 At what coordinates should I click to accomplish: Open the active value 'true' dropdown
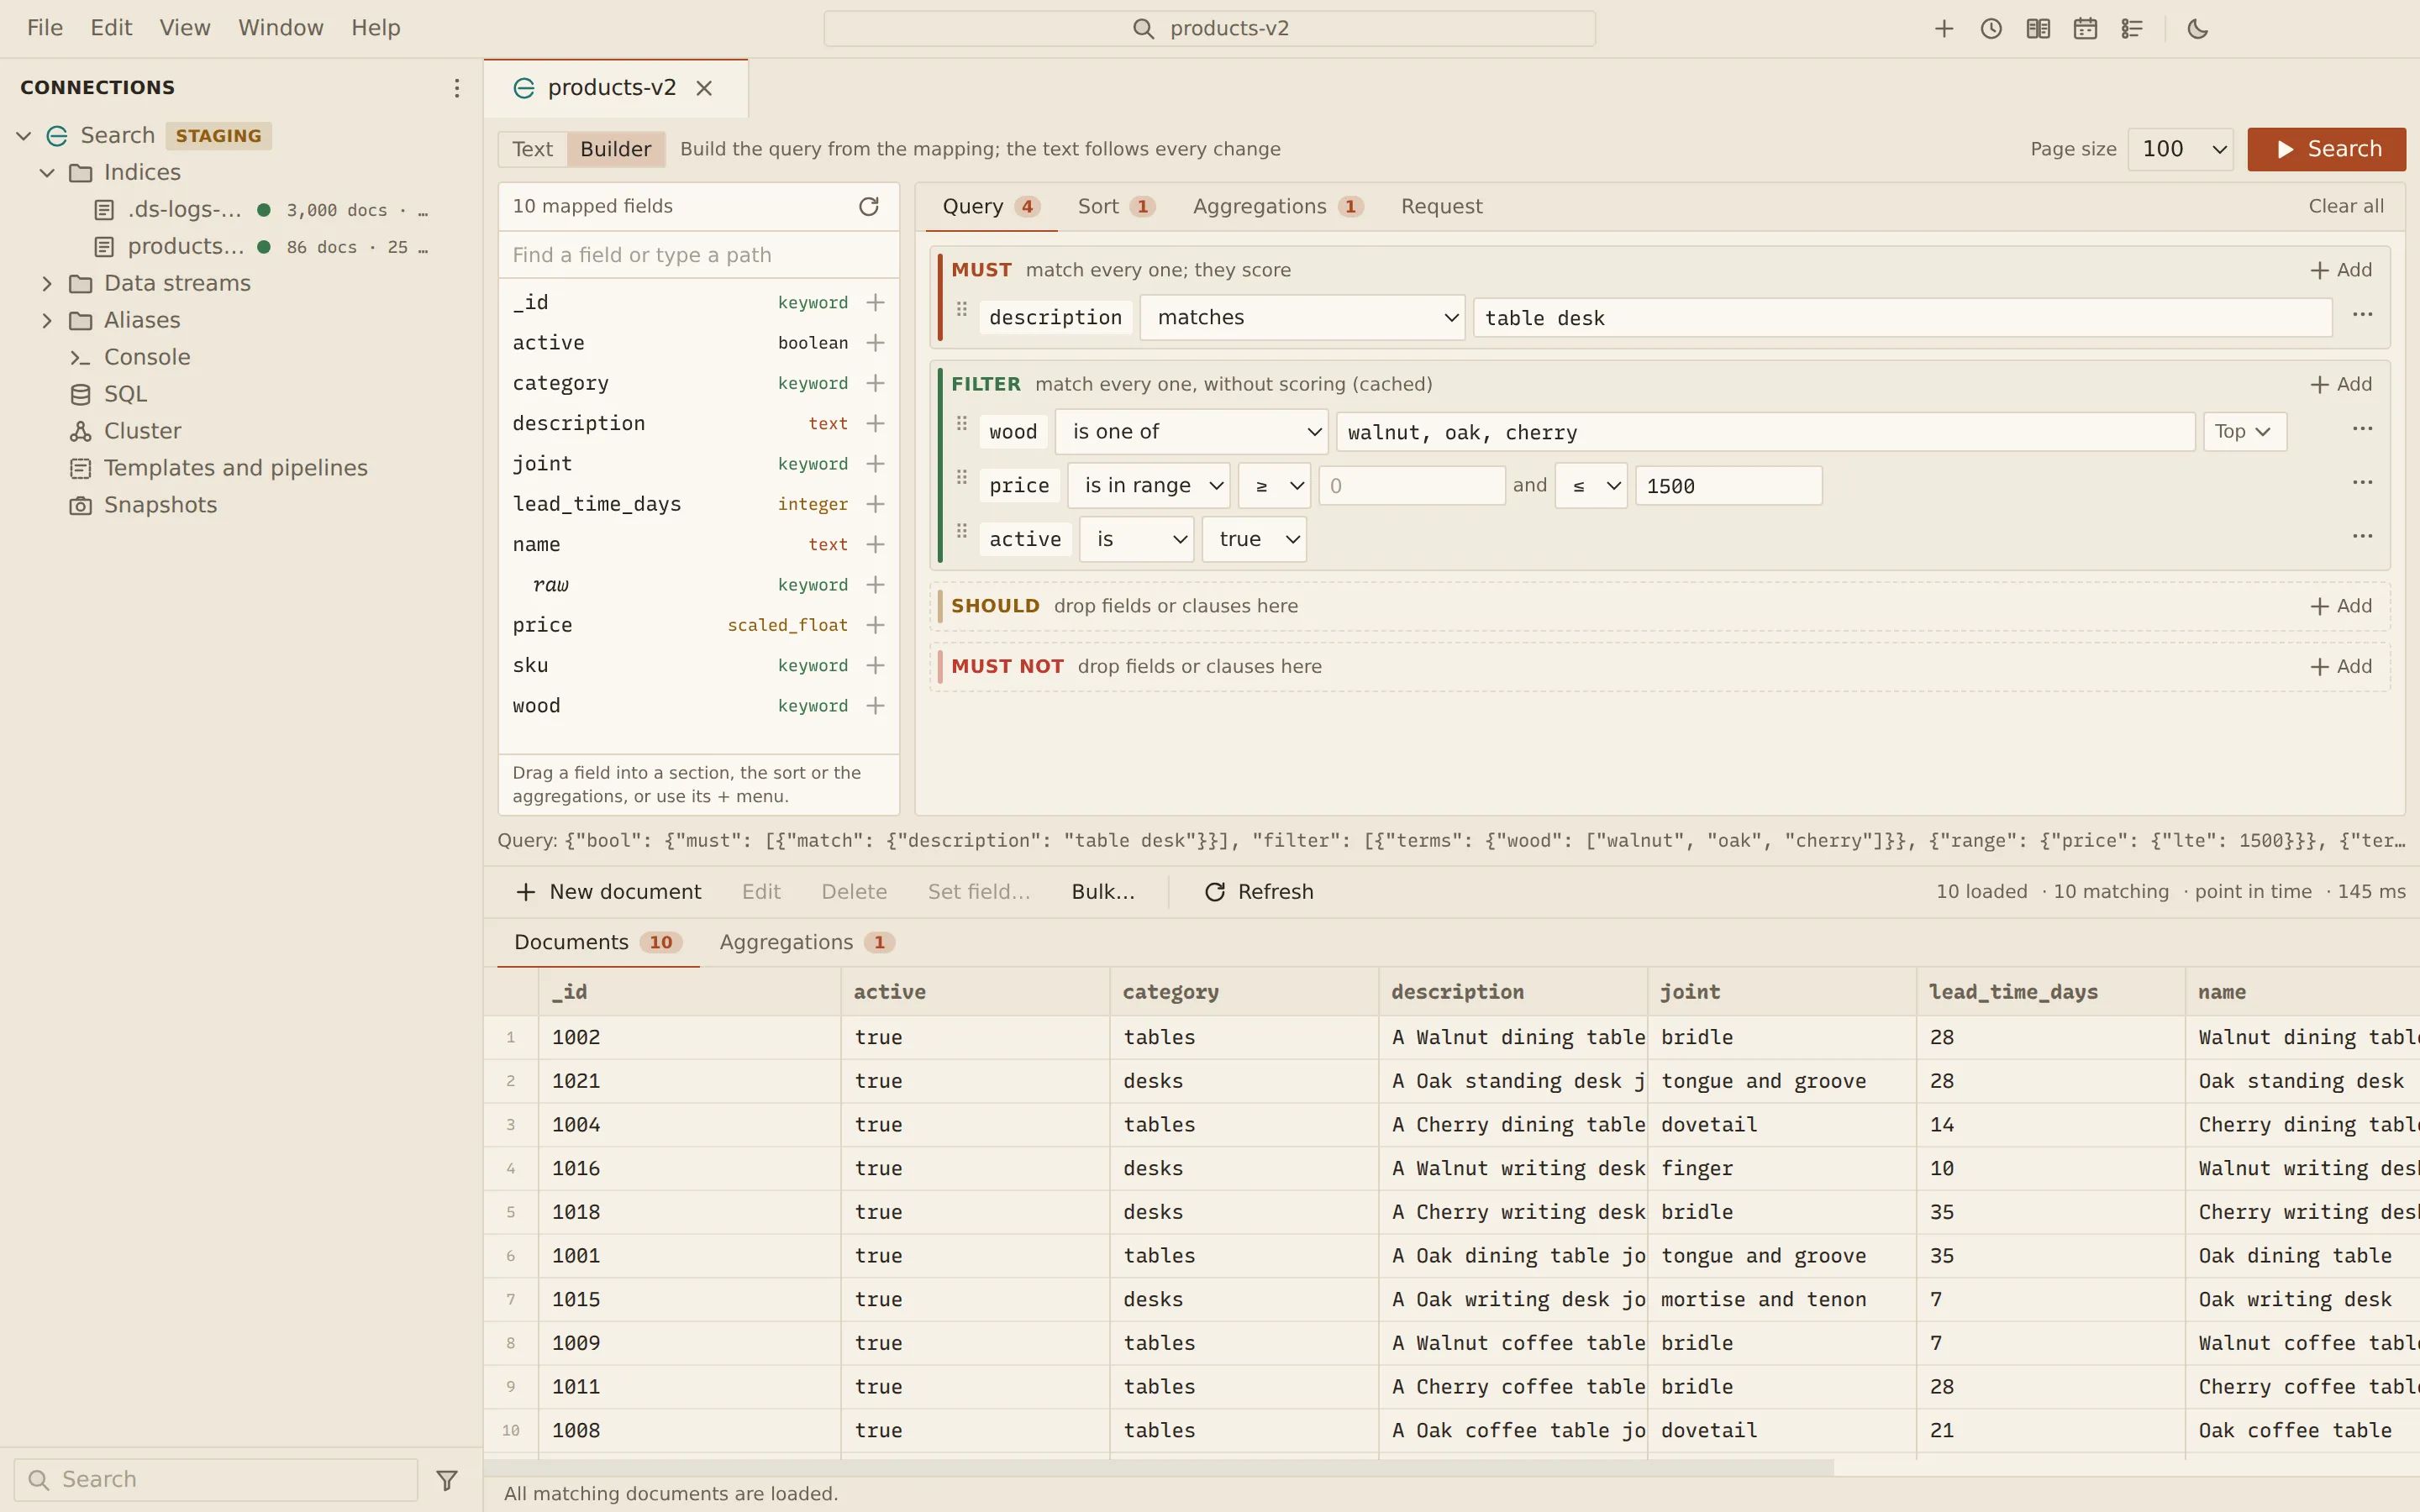tap(1254, 539)
